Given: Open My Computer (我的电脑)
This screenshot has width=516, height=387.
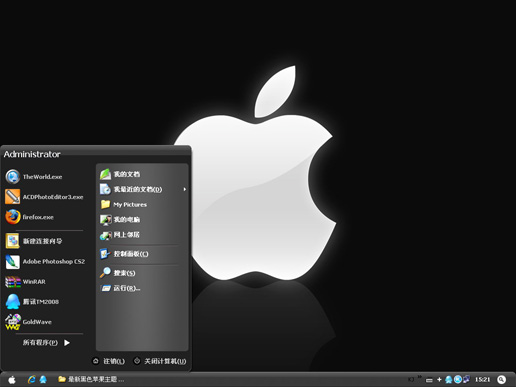Looking at the screenshot, I should coord(120,219).
